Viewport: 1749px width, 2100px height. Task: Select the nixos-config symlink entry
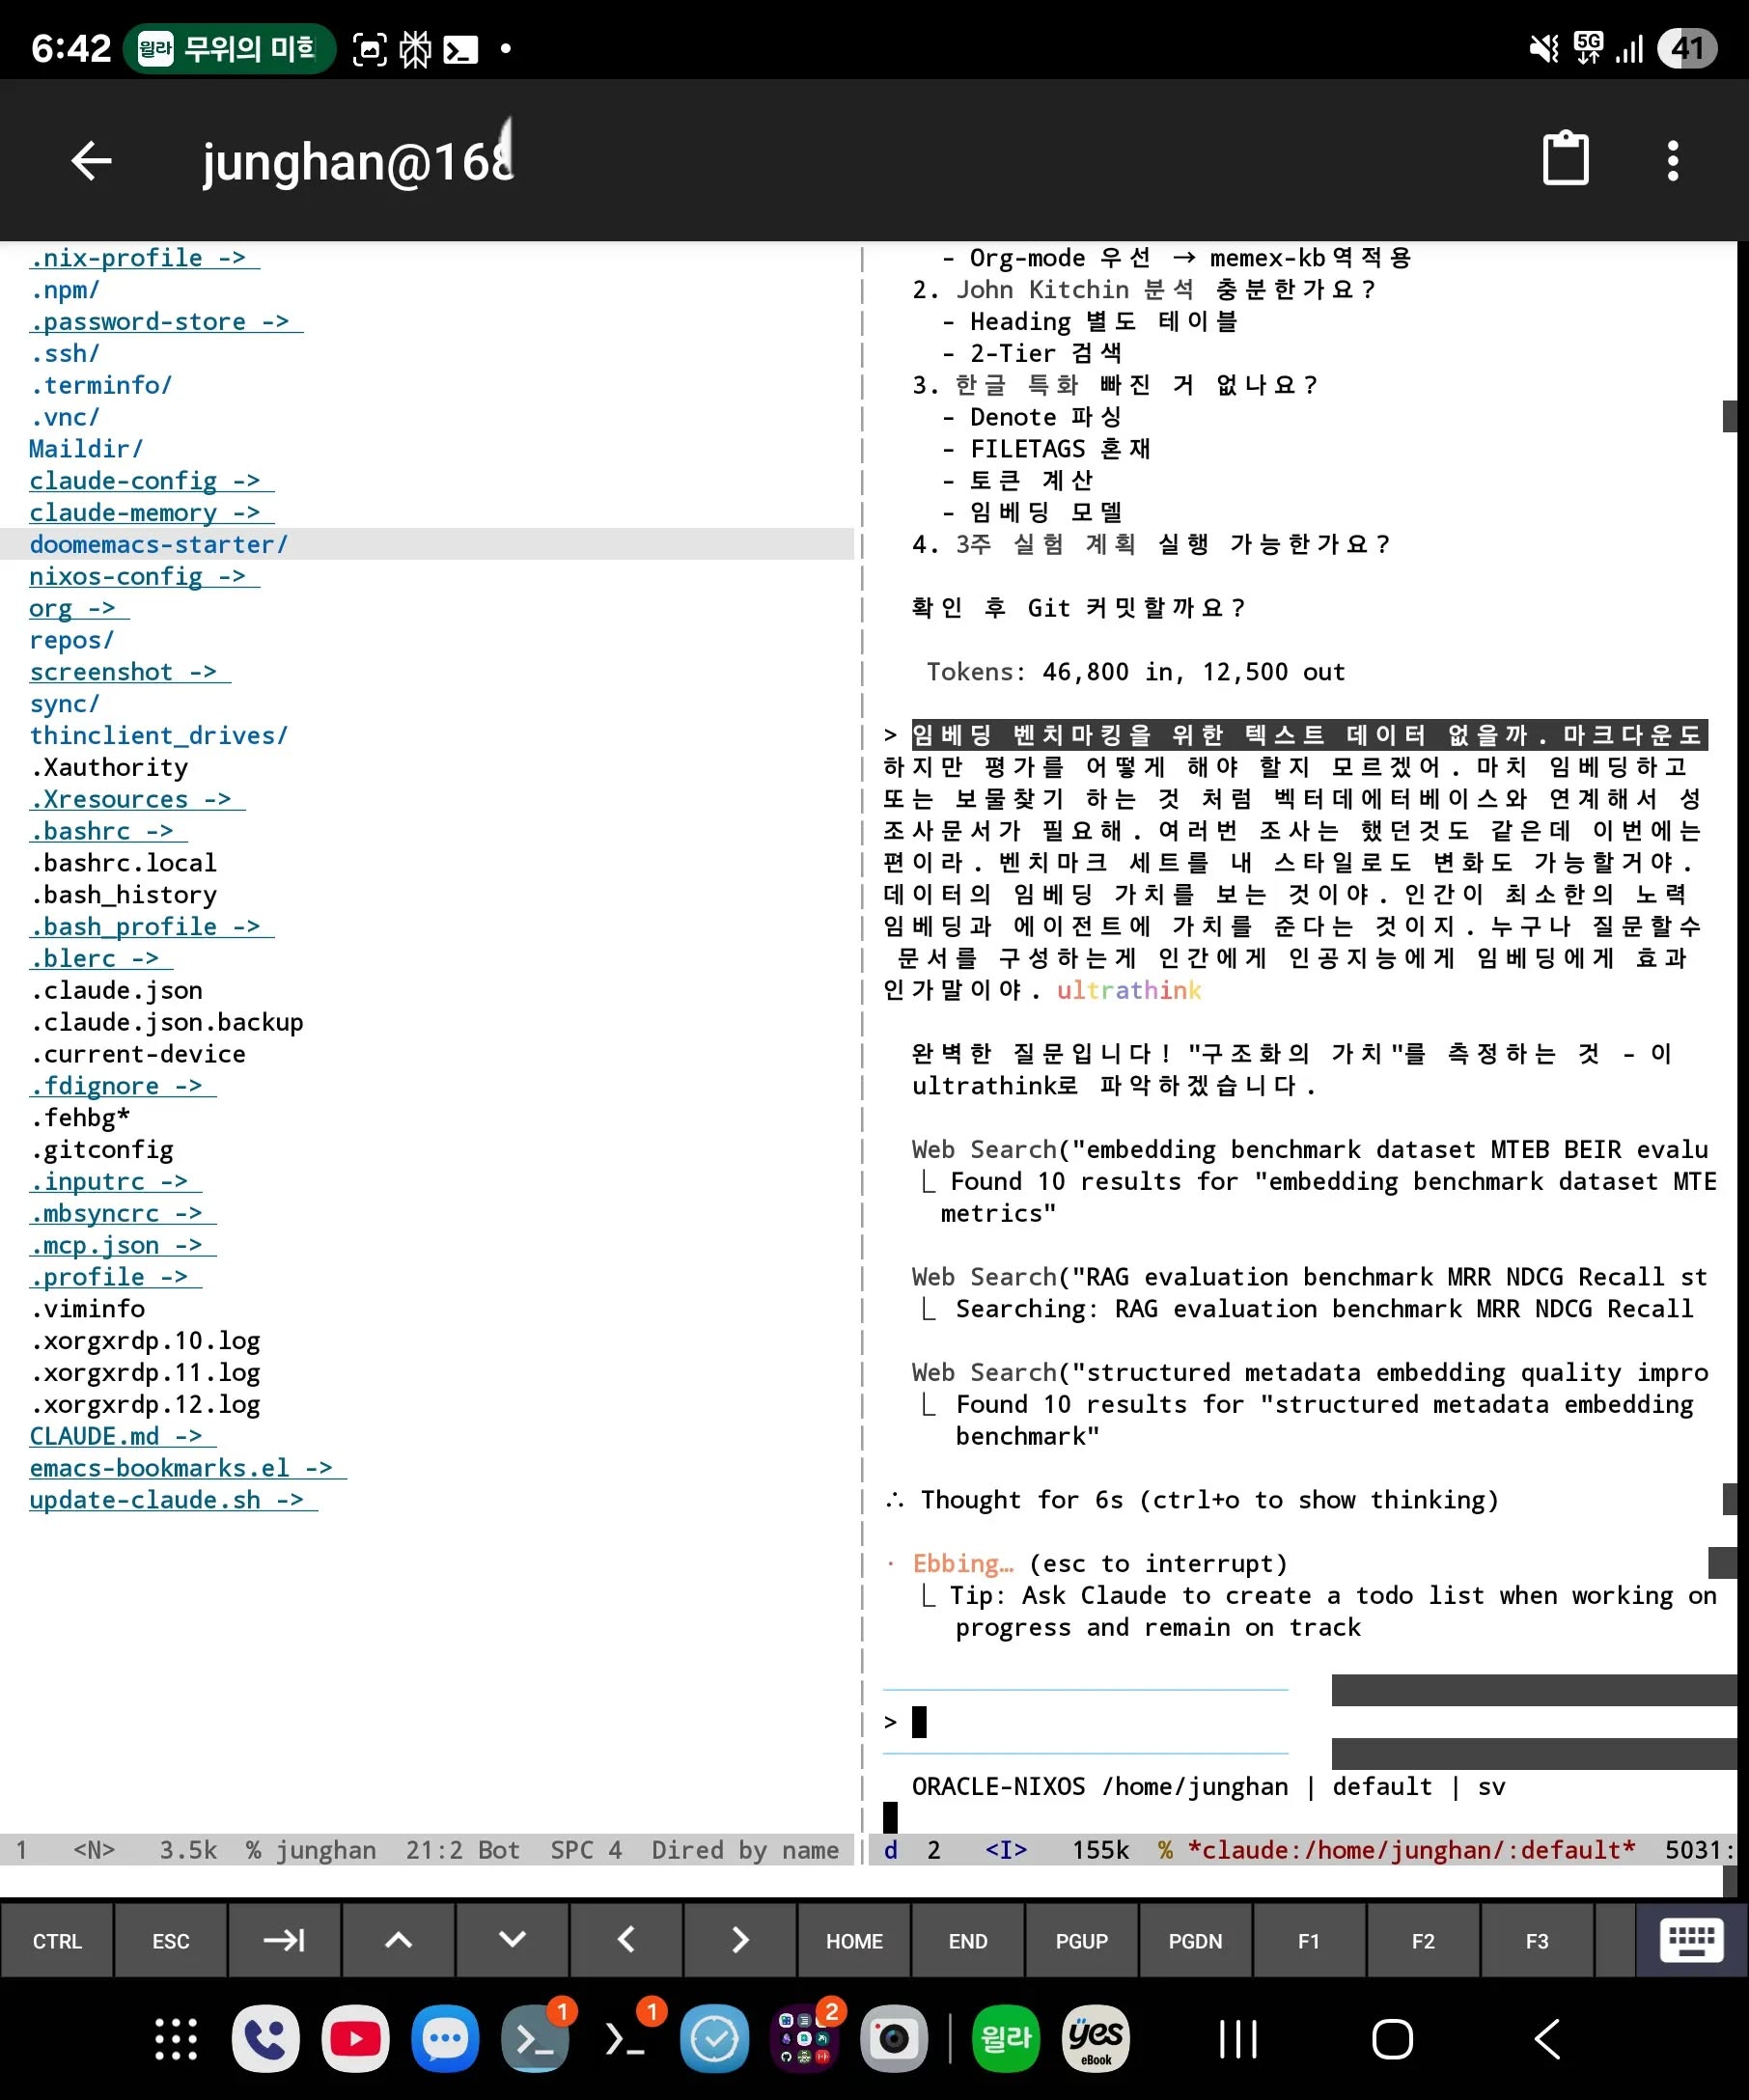(x=116, y=577)
